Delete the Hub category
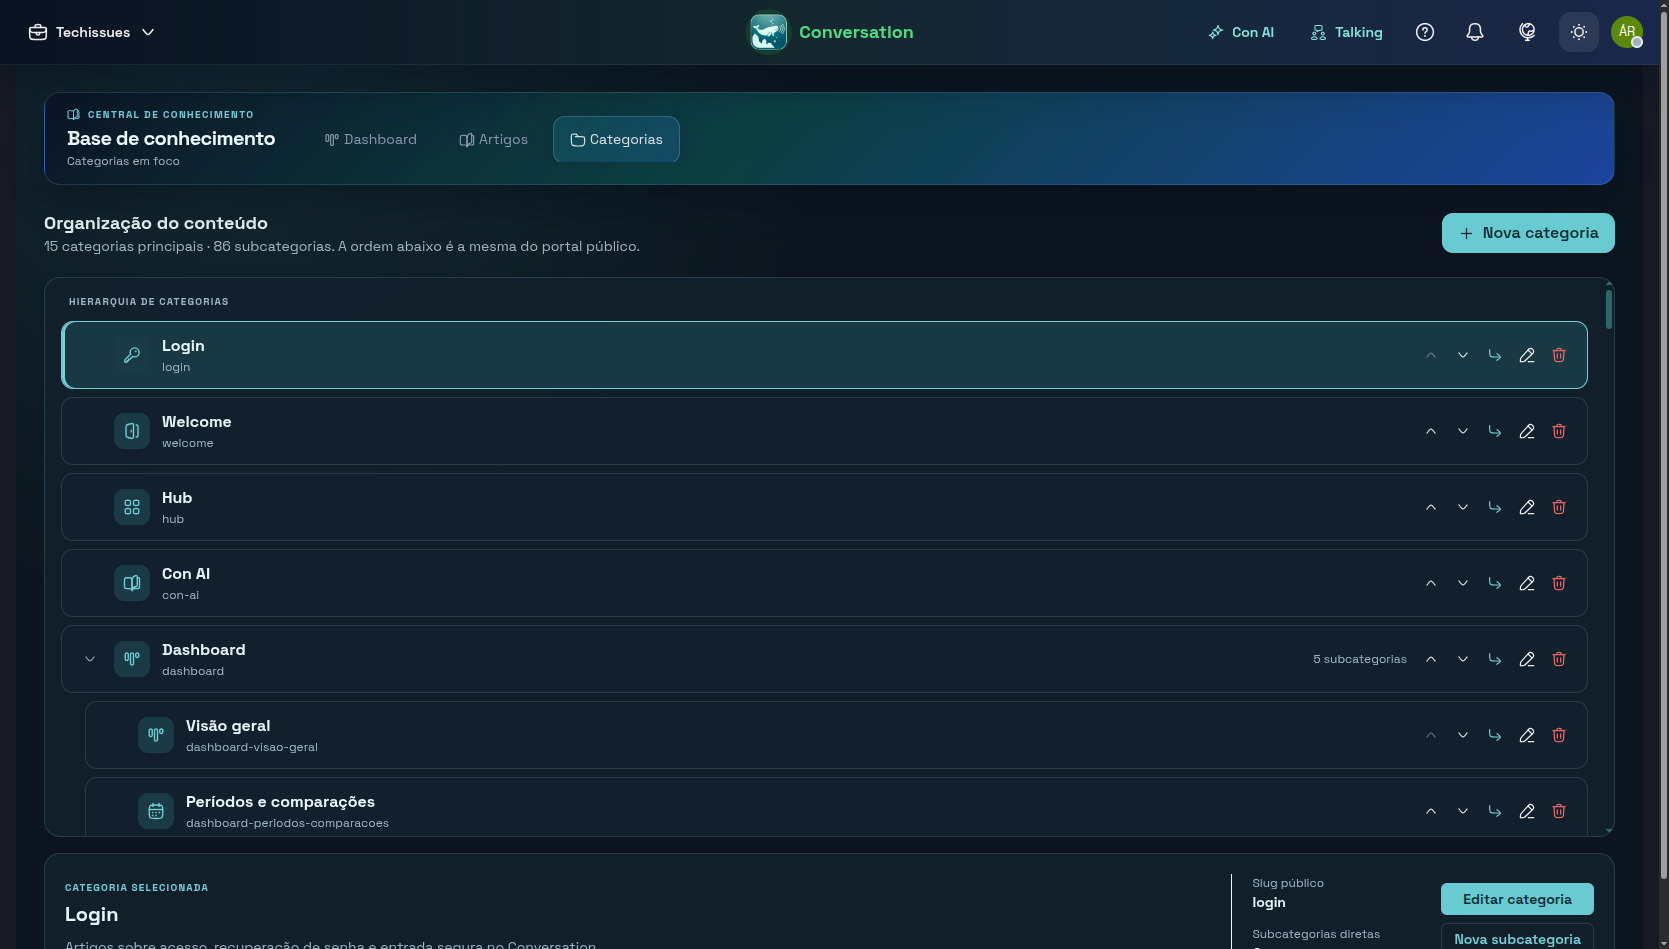 click(1559, 507)
